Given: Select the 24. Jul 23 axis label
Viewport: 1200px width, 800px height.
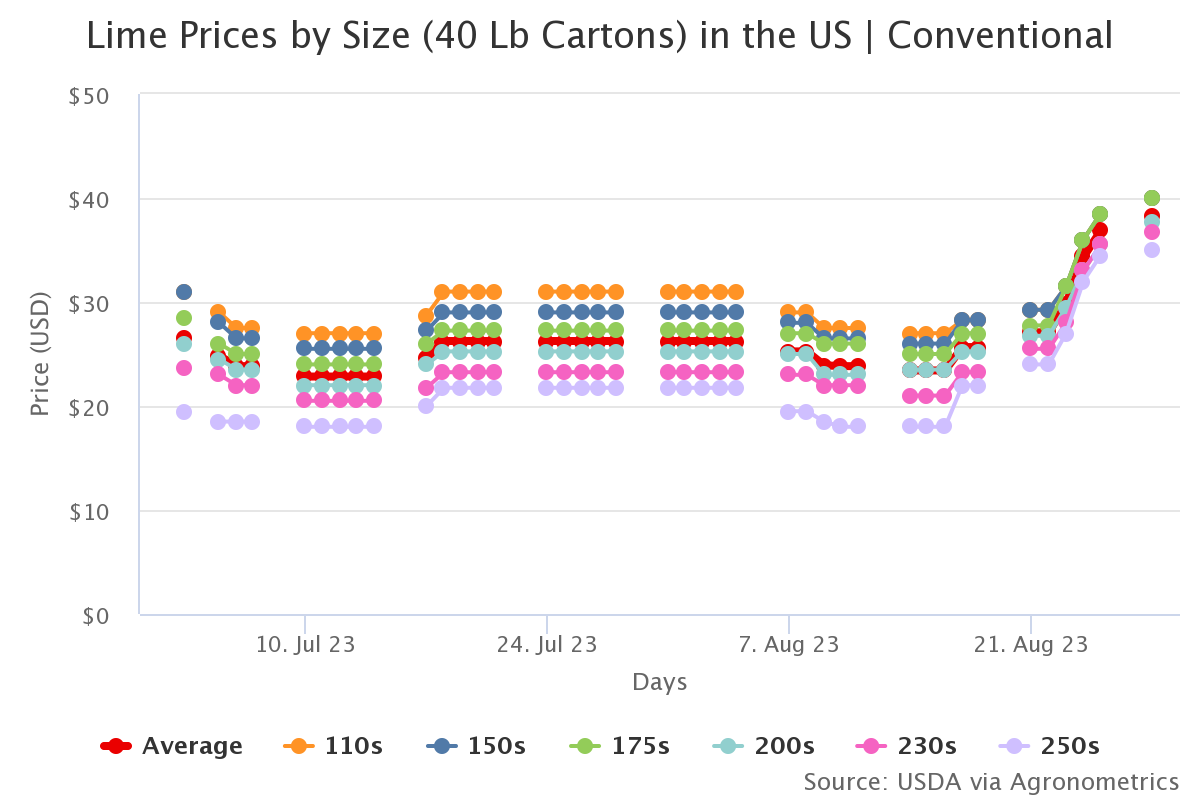Looking at the screenshot, I should (547, 645).
